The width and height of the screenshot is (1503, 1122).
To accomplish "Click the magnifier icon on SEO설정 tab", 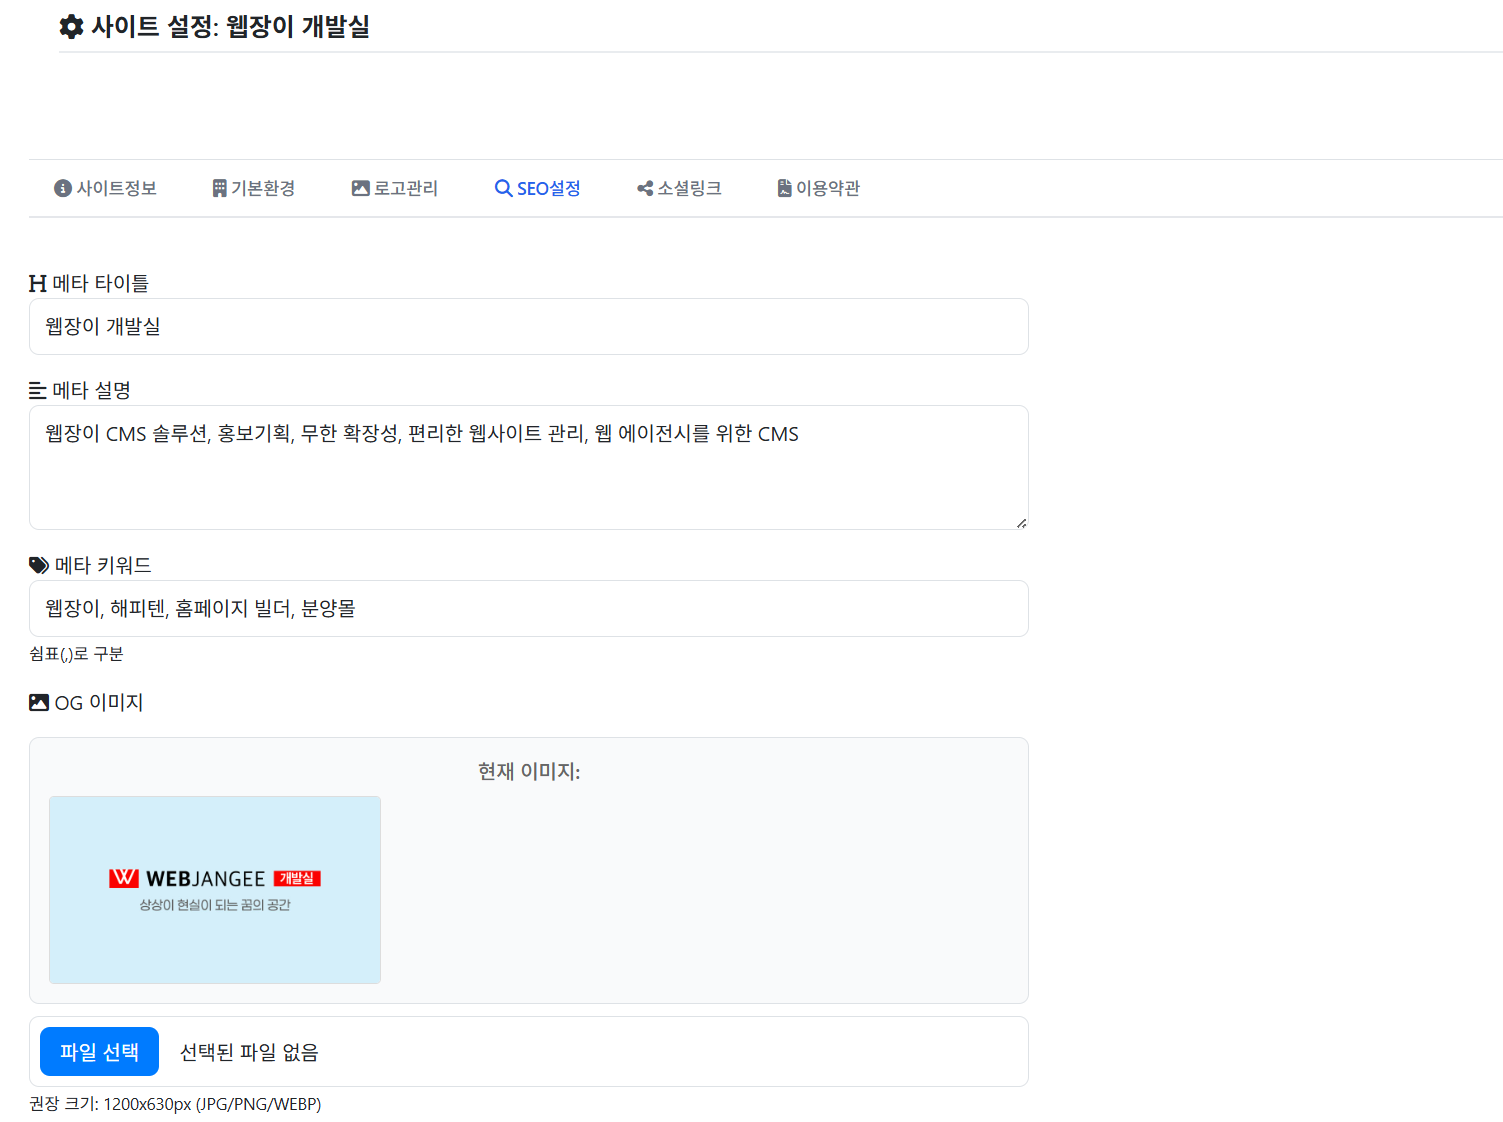I will pyautogui.click(x=501, y=188).
